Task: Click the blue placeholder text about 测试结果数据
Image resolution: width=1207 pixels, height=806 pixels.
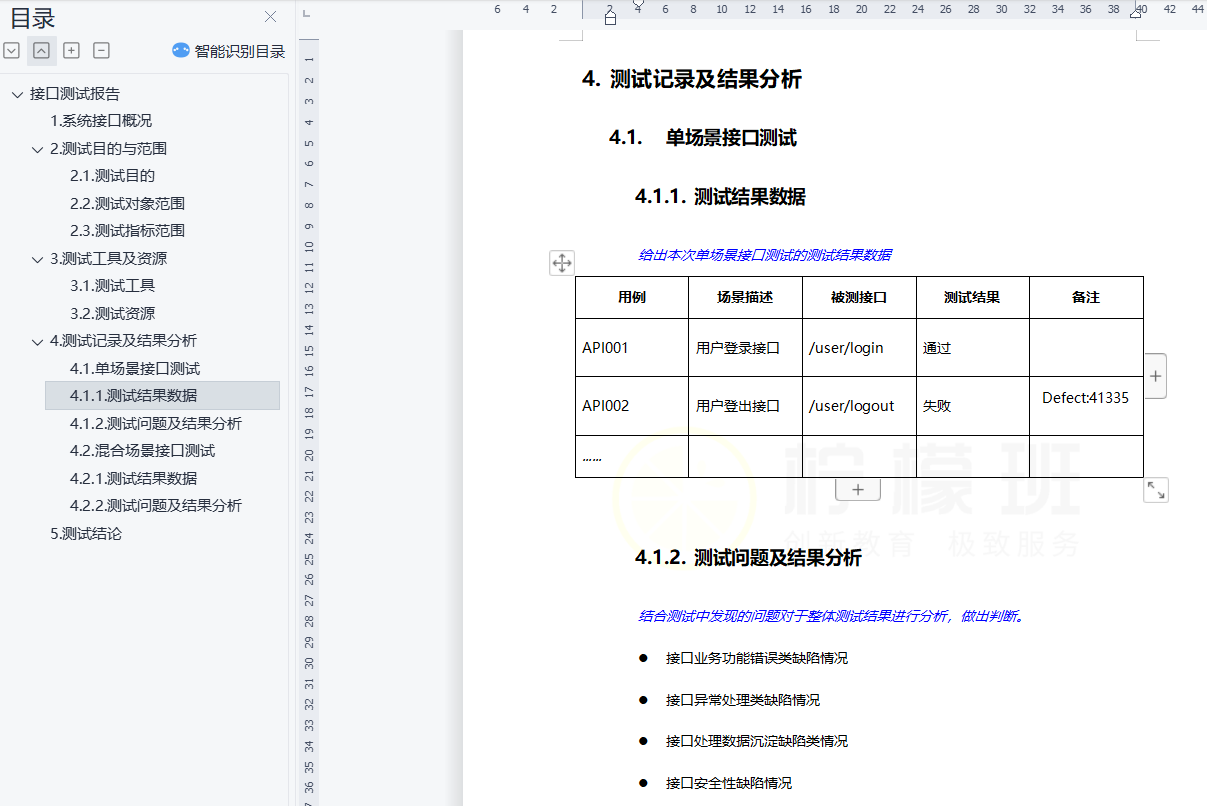Action: 767,256
